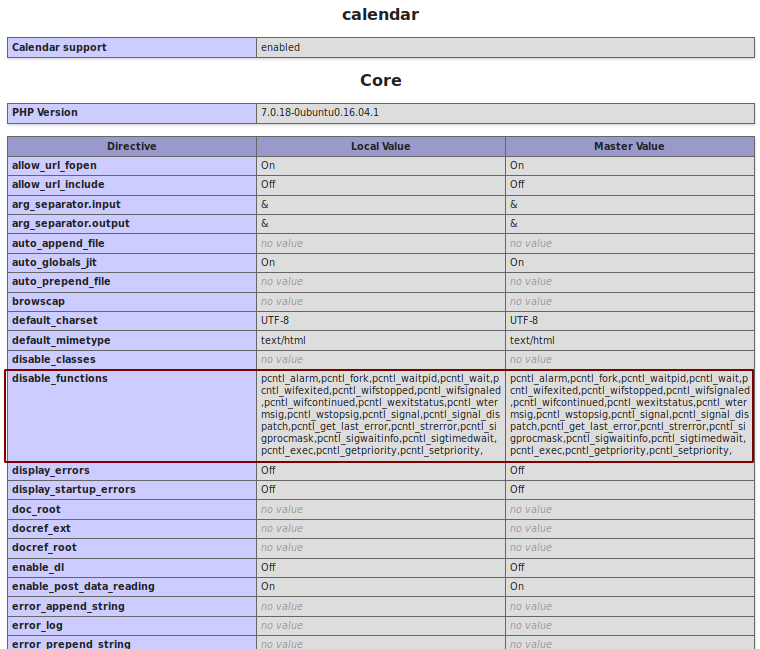This screenshot has height=649, width=760.
Task: Click the disable_functions Local Value text
Action: click(380, 415)
